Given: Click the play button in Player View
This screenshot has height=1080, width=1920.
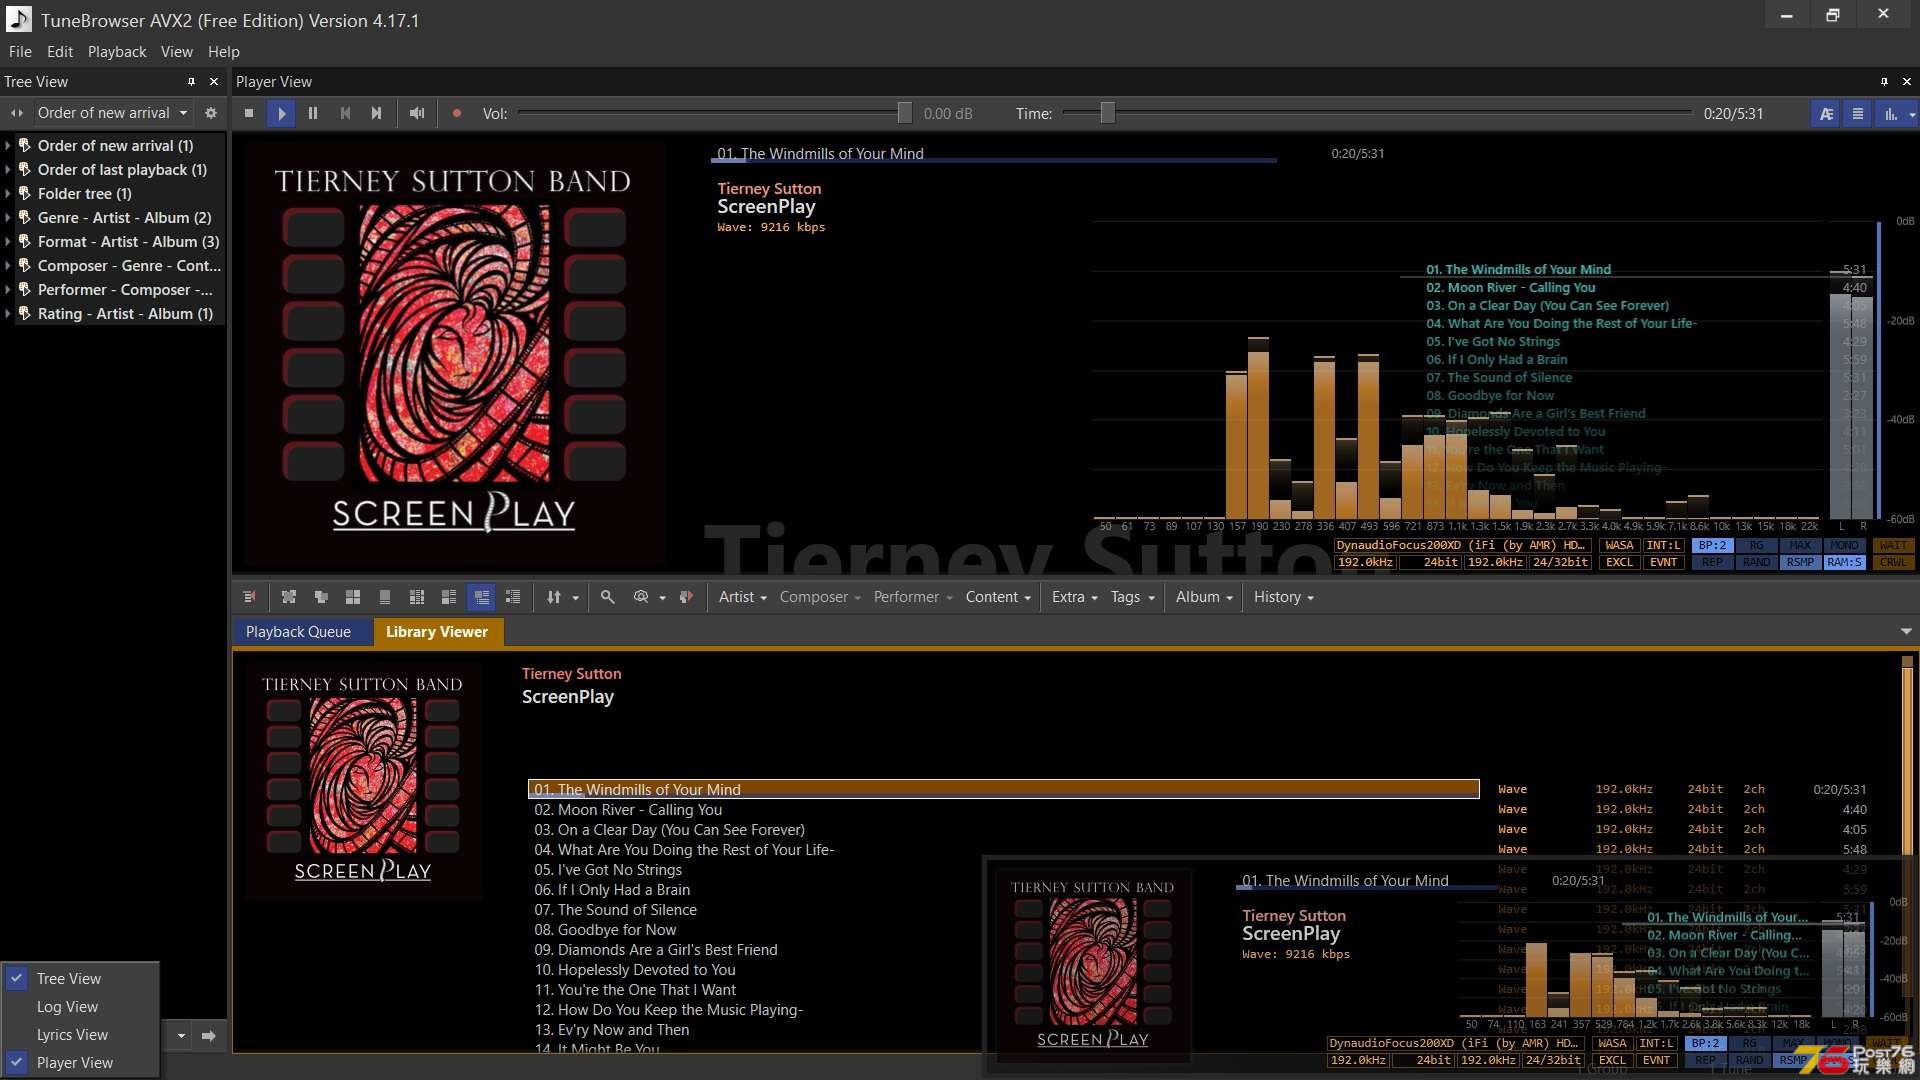Looking at the screenshot, I should click(281, 113).
